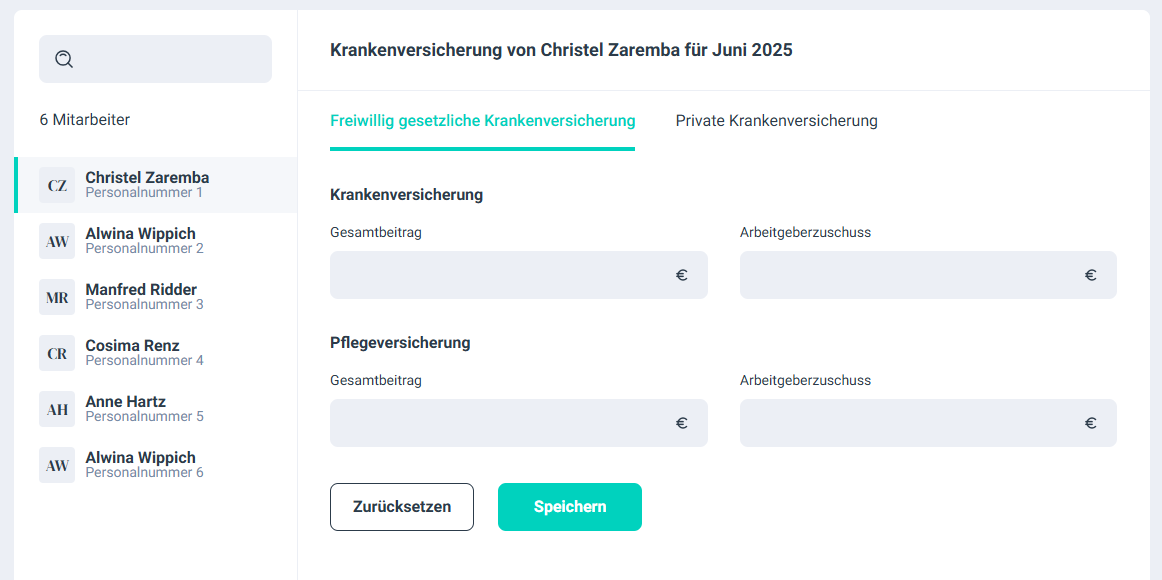Choose Anne Hartz from employee list

[x=126, y=408]
